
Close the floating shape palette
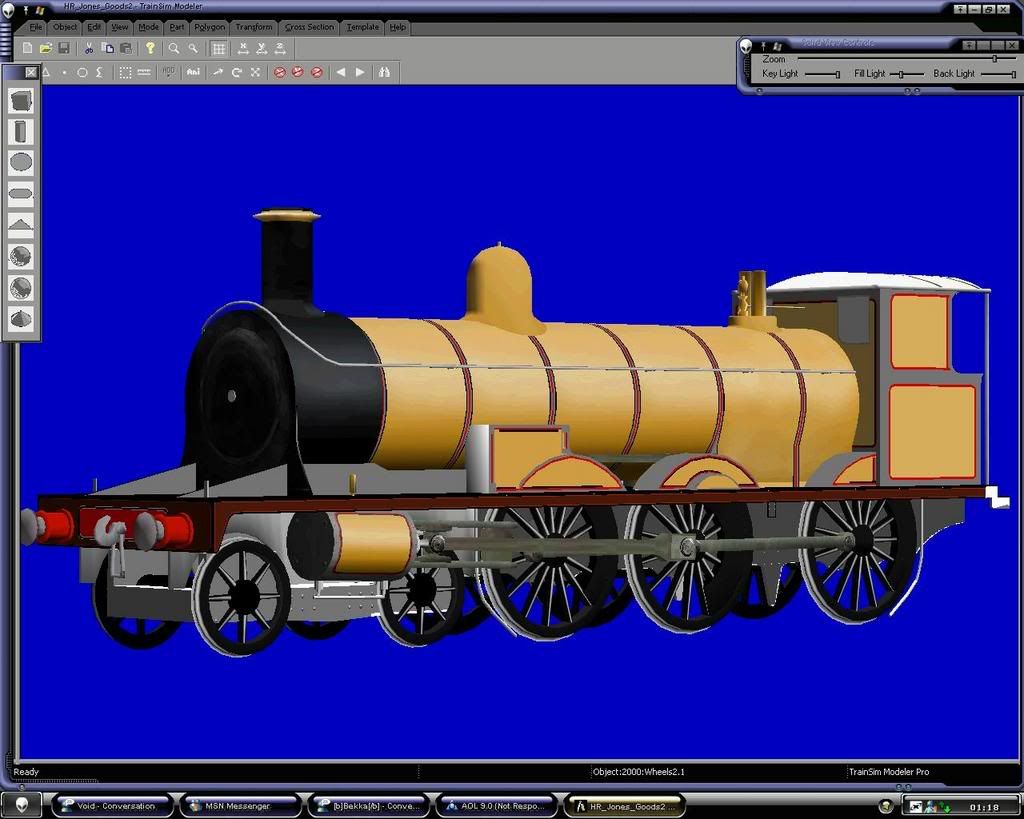click(x=31, y=72)
